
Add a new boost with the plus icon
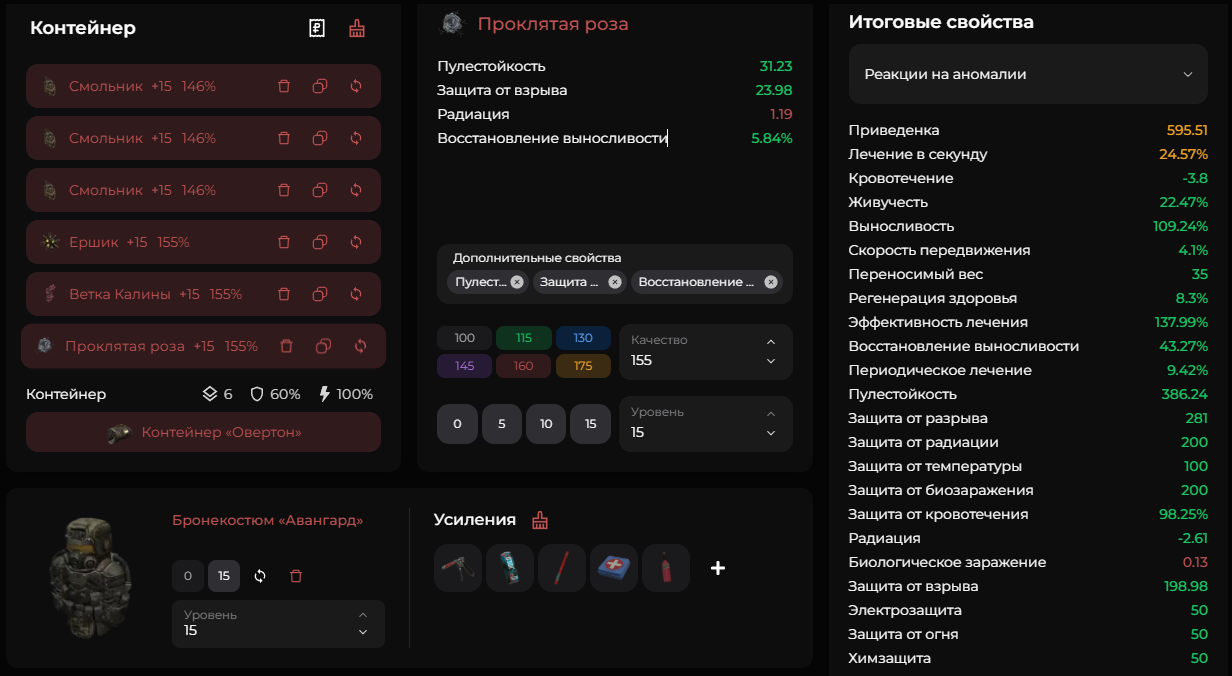[717, 568]
